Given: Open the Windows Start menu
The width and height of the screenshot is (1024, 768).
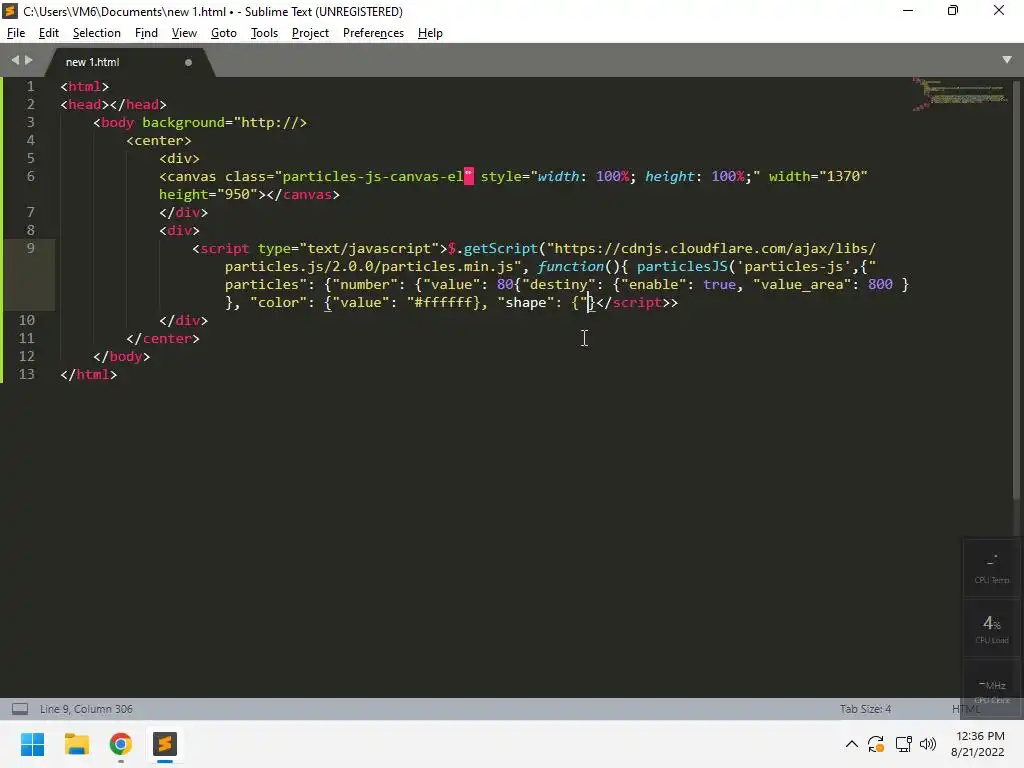Looking at the screenshot, I should [32, 744].
